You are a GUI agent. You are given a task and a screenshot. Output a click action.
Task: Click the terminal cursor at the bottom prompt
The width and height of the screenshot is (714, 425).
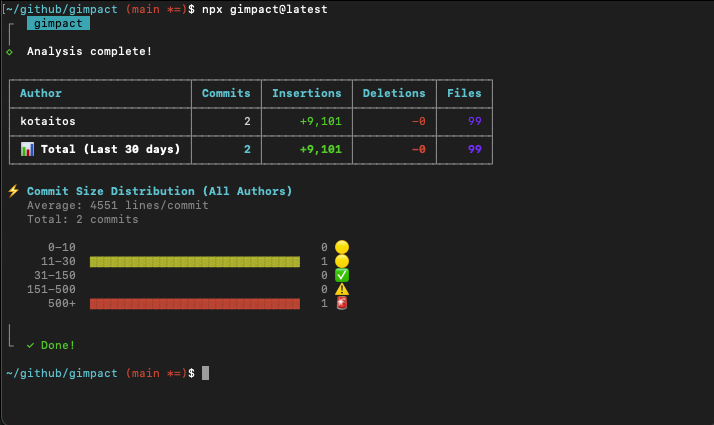pos(205,373)
